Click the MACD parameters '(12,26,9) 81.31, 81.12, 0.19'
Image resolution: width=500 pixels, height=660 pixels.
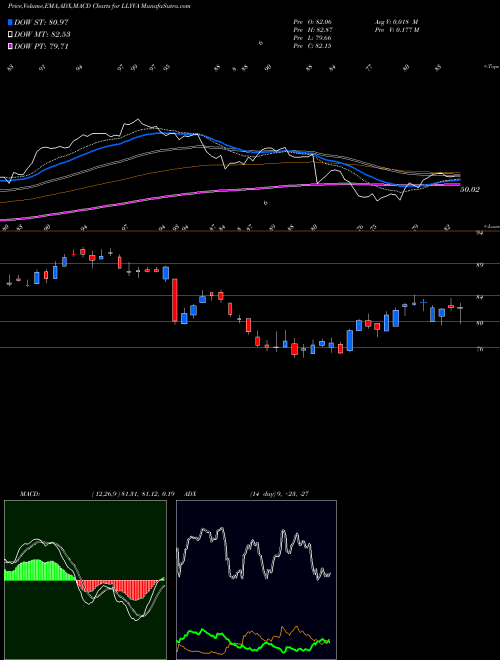point(133,494)
